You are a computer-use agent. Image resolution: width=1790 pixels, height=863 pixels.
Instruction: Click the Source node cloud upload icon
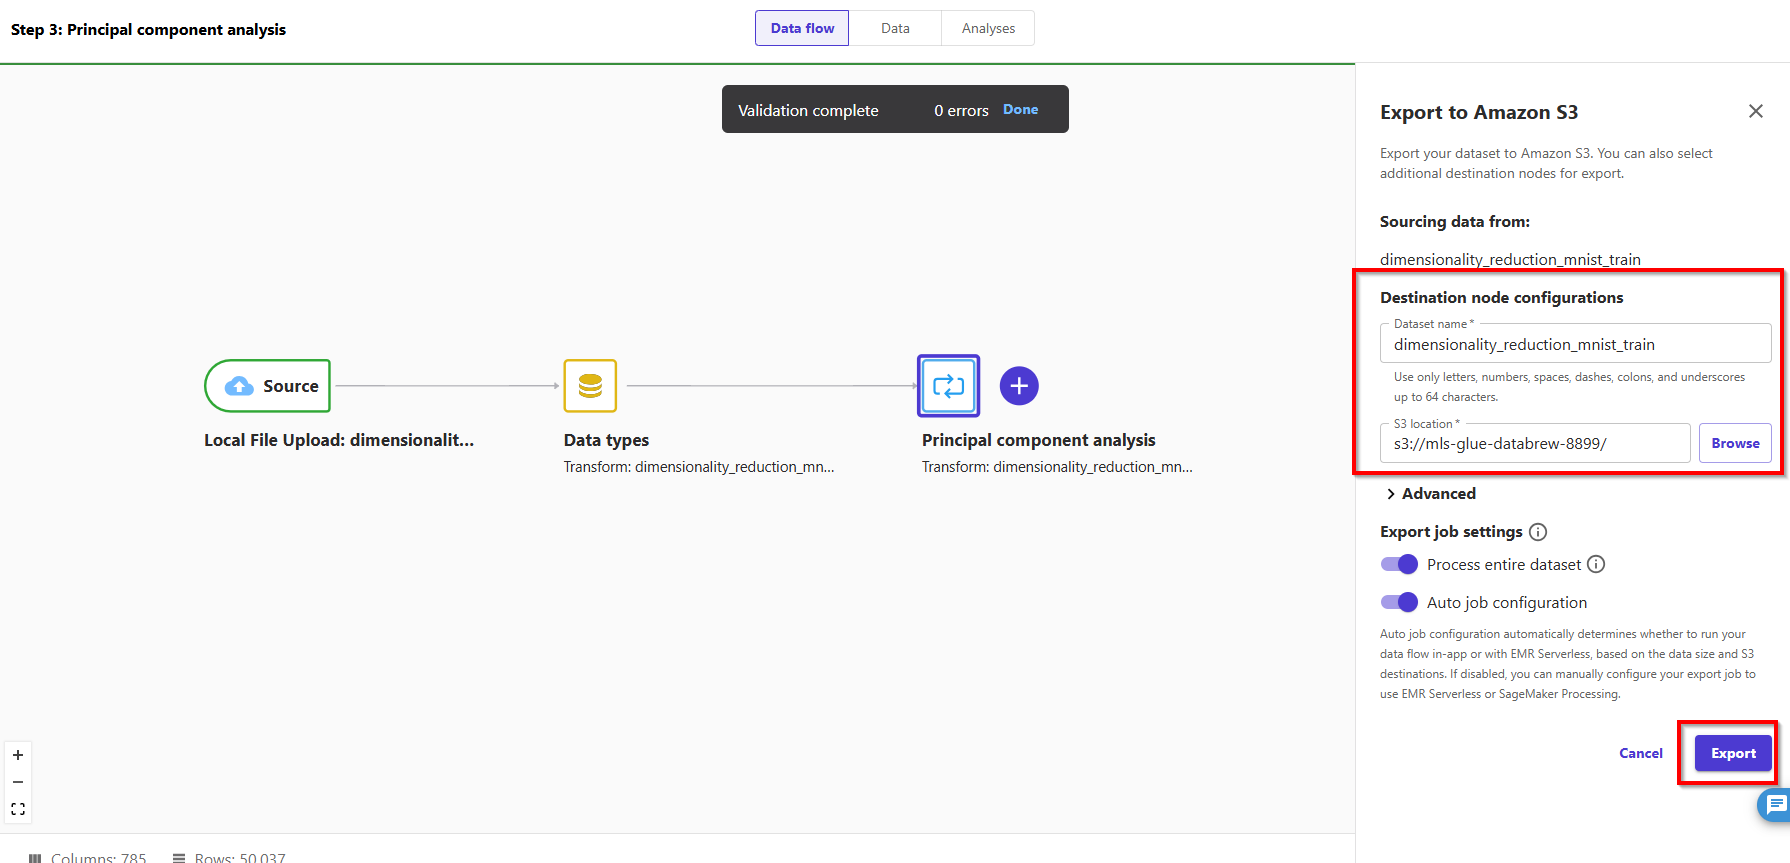[239, 386]
